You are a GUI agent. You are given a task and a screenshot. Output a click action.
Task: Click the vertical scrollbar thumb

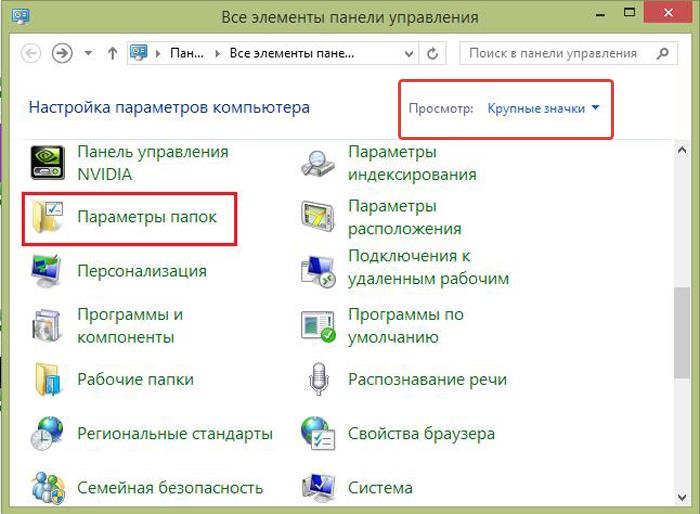click(x=681, y=333)
